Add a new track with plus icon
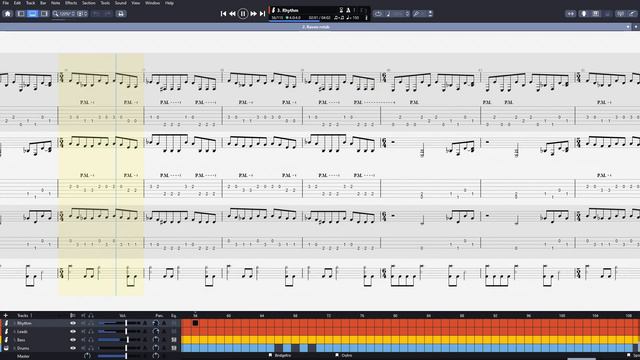The width and height of the screenshot is (640, 360). (5, 316)
